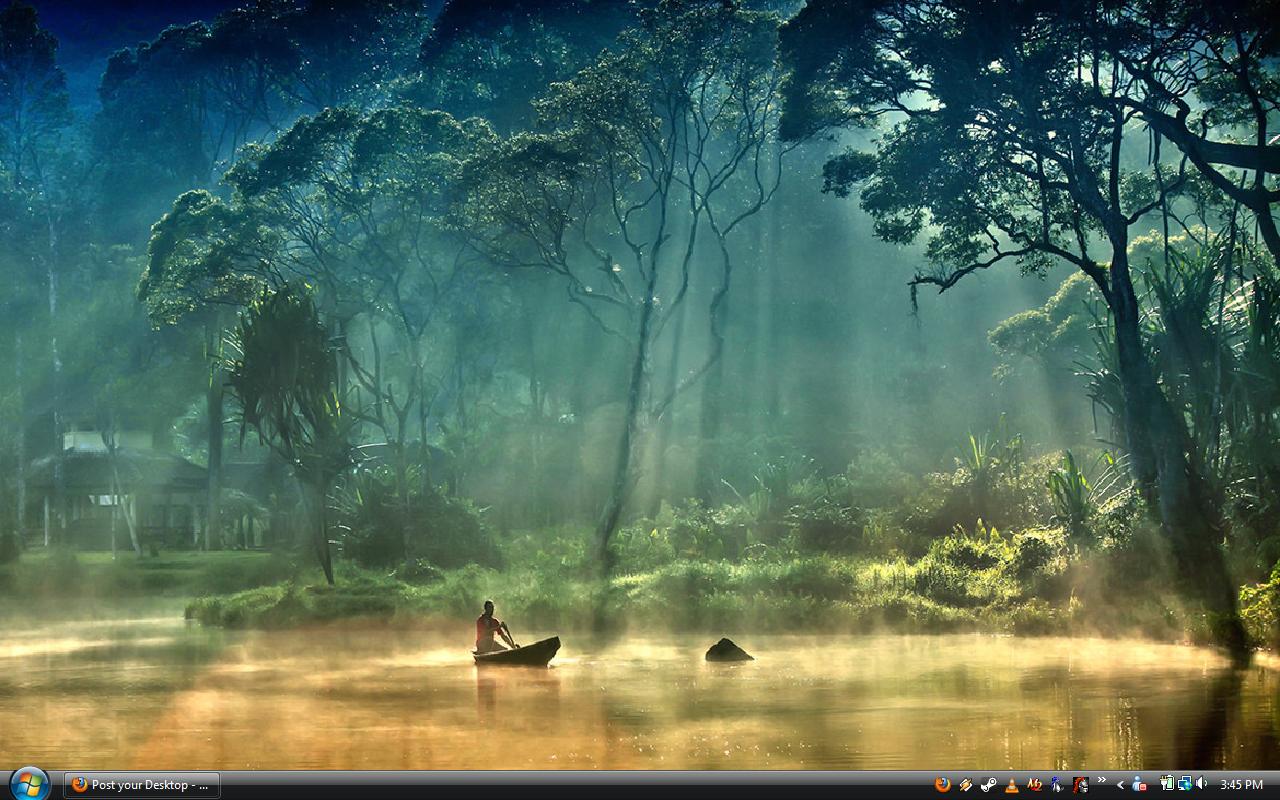Launch Winamp from the Quick Launch bar

965,785
